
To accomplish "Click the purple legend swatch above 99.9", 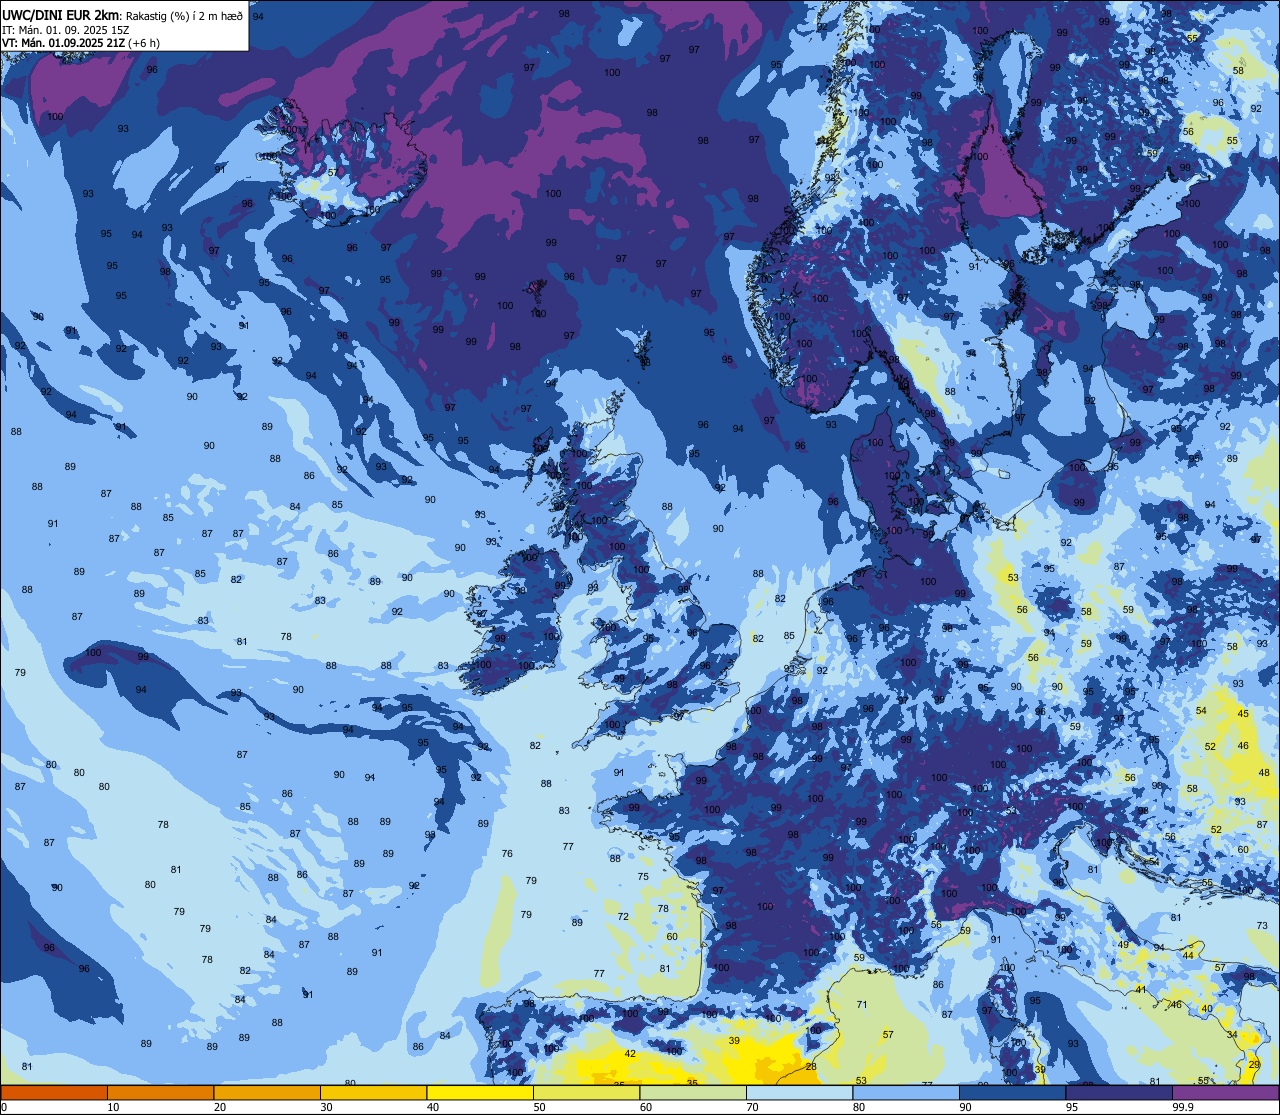I will click(x=1225, y=1093).
